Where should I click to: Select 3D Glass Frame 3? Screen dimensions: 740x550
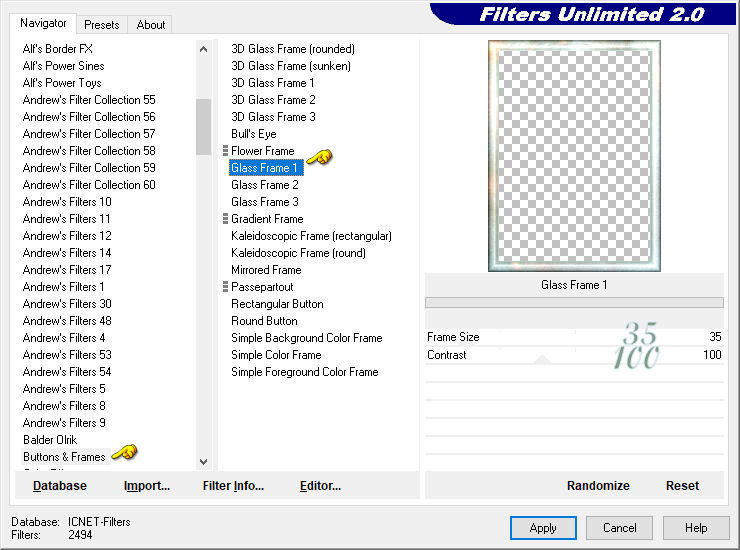pos(273,117)
